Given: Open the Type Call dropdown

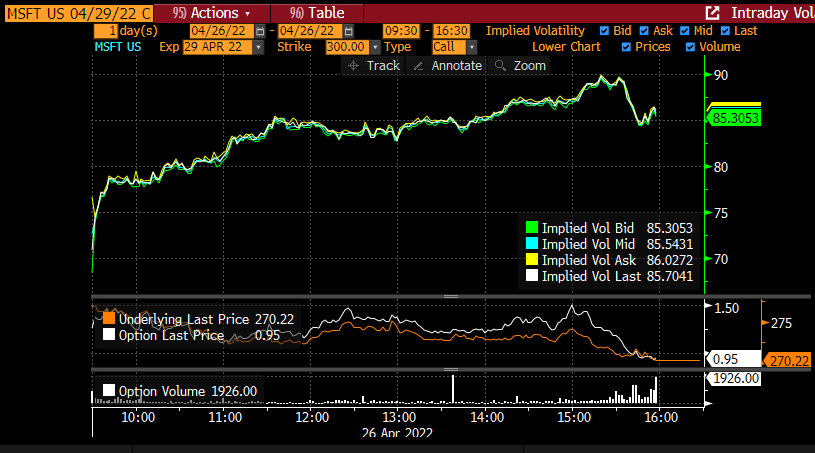Looking at the screenshot, I should tap(471, 47).
